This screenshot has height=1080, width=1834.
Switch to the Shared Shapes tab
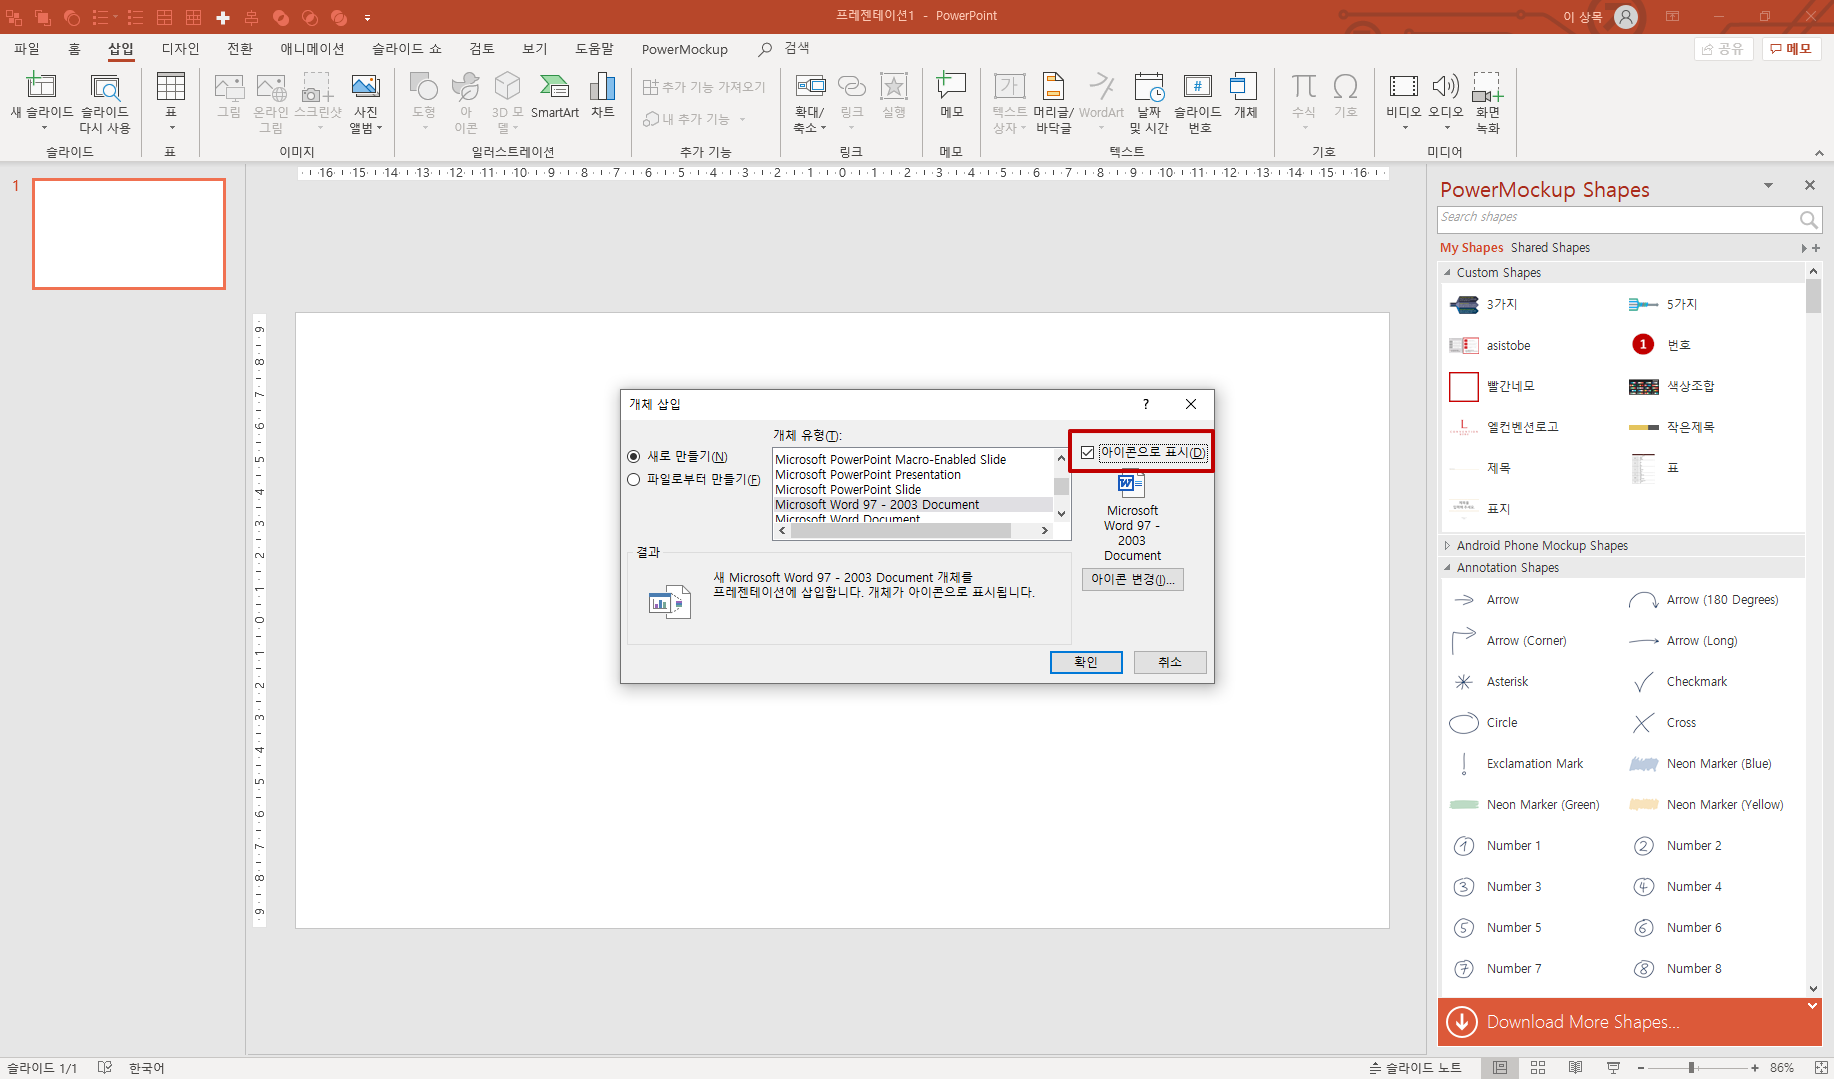pos(1550,248)
